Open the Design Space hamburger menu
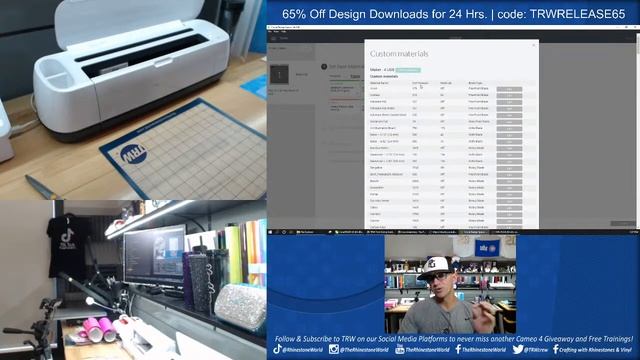The width and height of the screenshot is (640, 360). pyautogui.click(x=273, y=38)
